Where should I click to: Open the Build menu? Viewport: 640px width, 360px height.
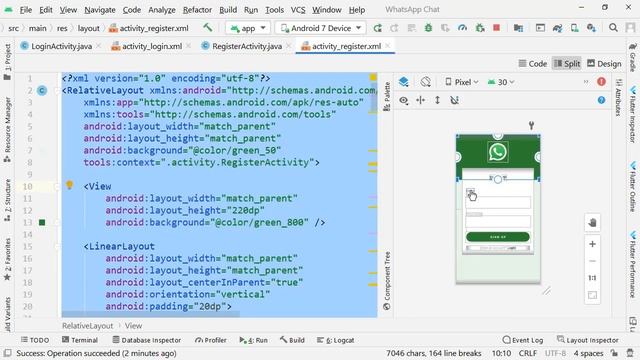click(x=228, y=10)
